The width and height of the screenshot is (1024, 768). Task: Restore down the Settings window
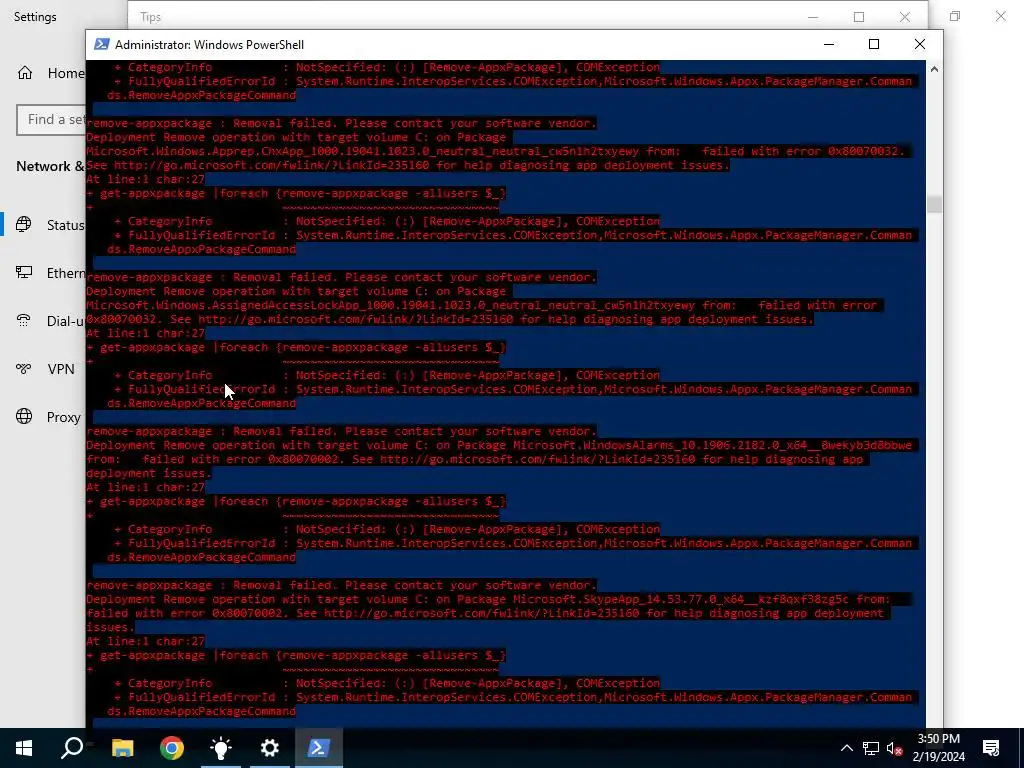pos(955,16)
